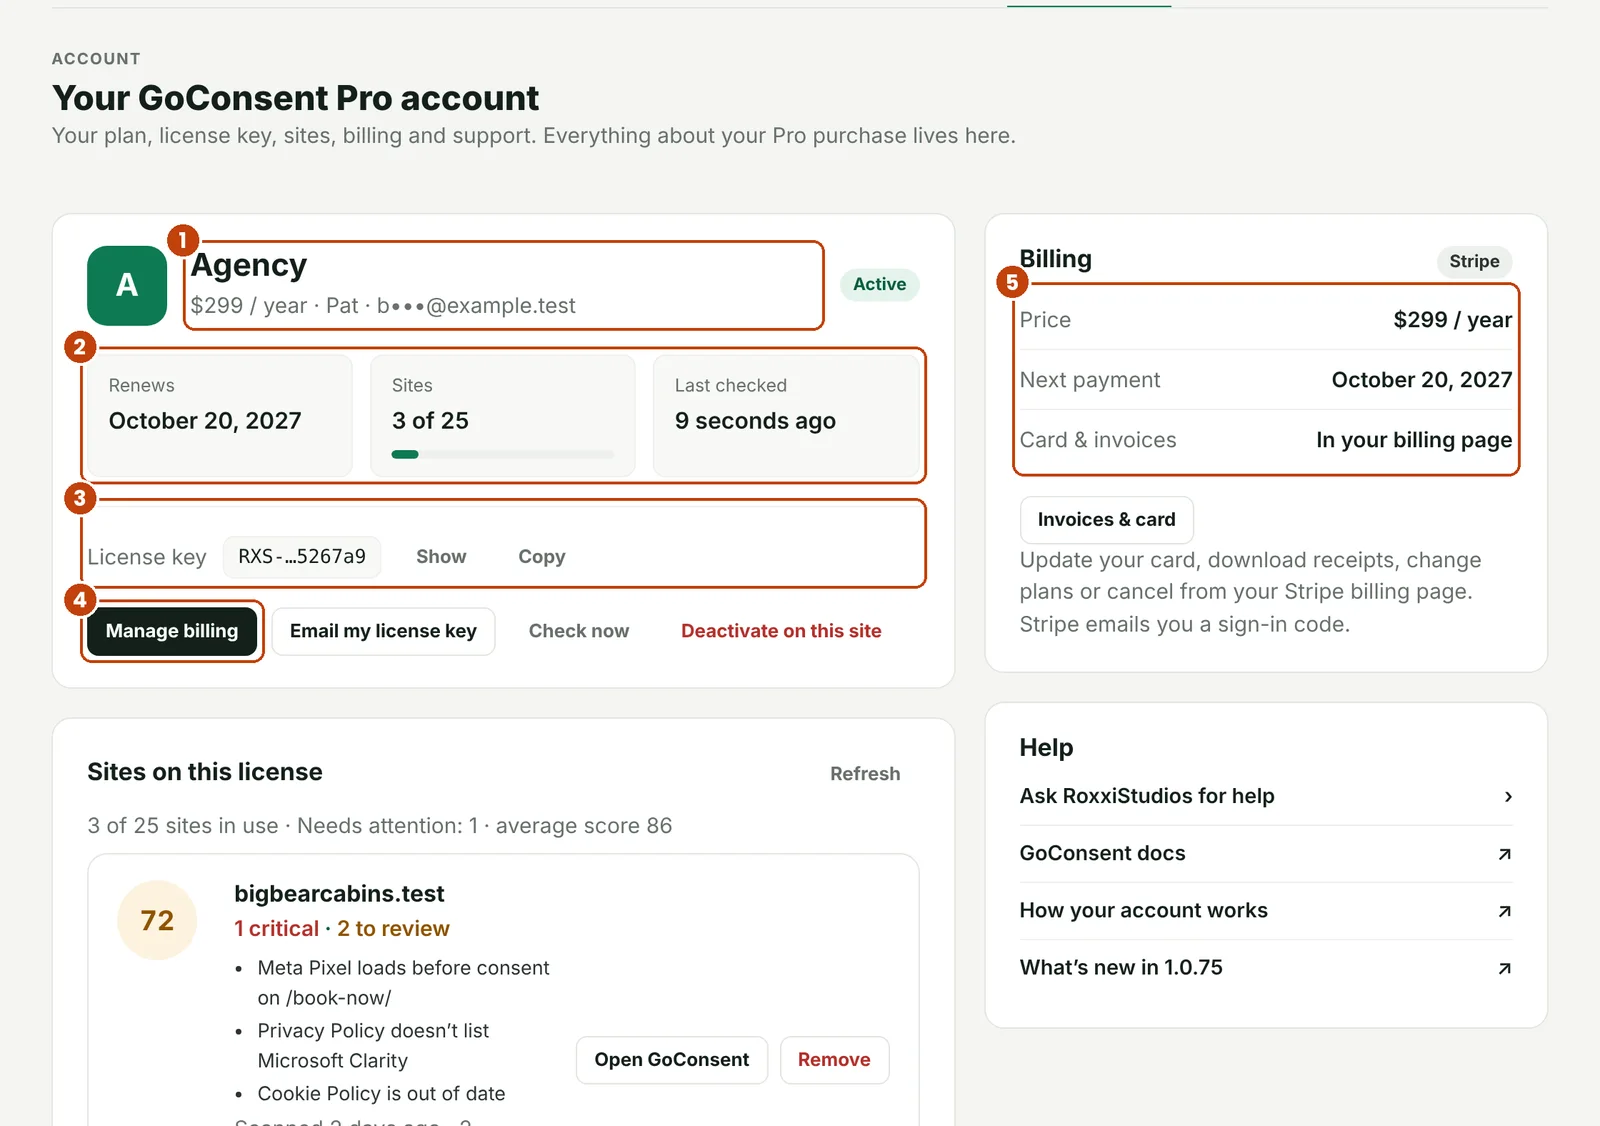This screenshot has width=1600, height=1126.
Task: Click the 72 score badge for bigbearcabins.test
Action: point(157,920)
